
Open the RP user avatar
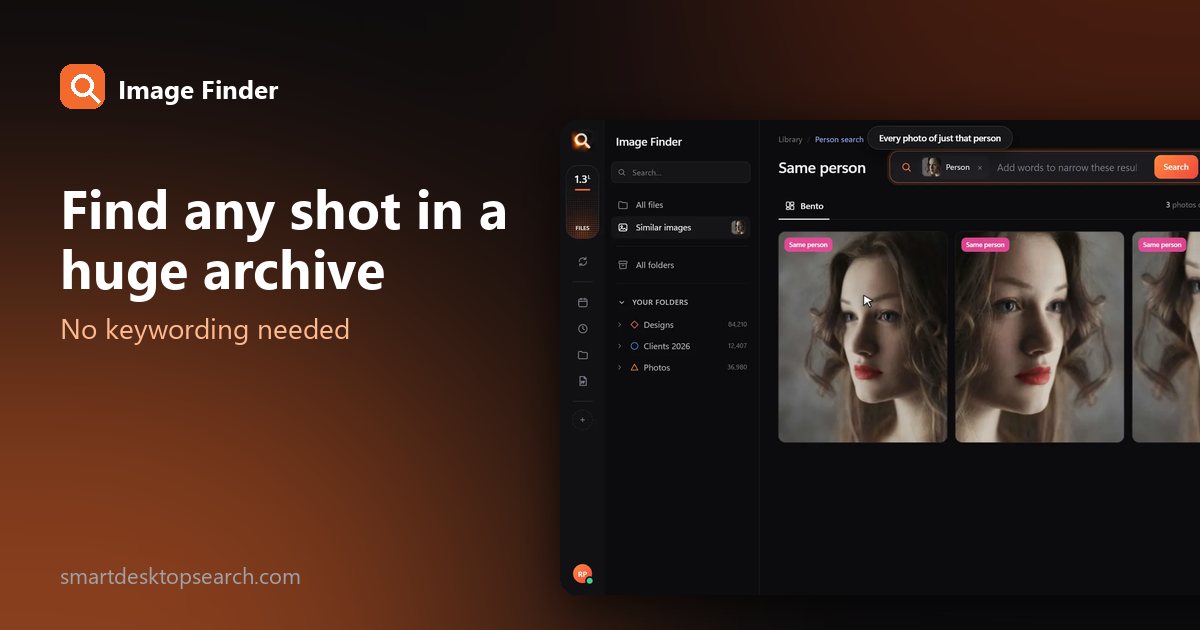(582, 574)
